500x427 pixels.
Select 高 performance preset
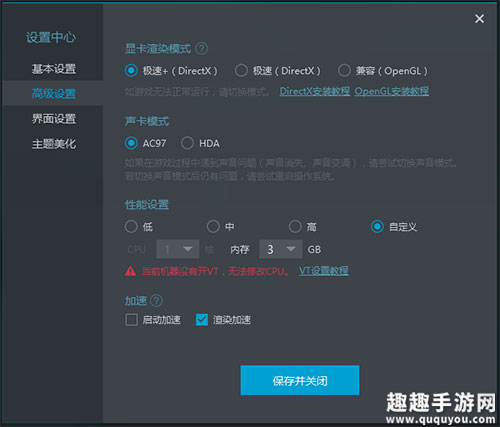(295, 227)
